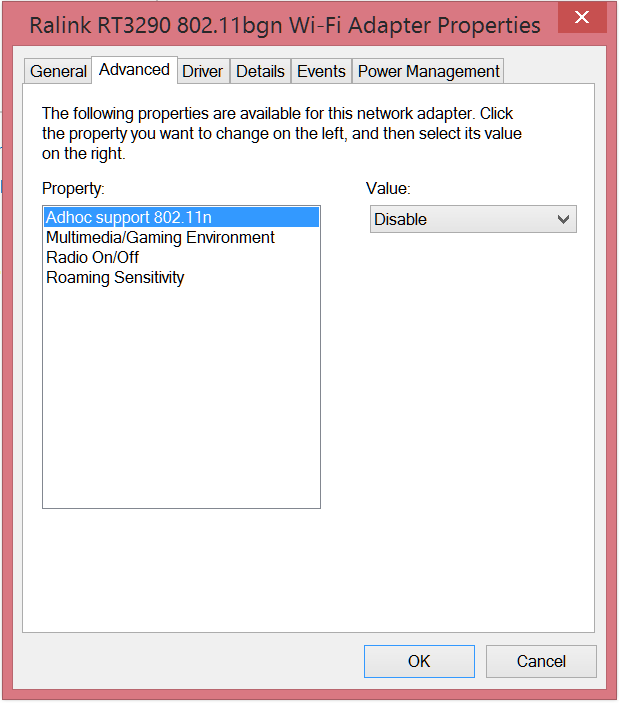Switch to the General tab
This screenshot has height=703, width=619.
(x=58, y=71)
